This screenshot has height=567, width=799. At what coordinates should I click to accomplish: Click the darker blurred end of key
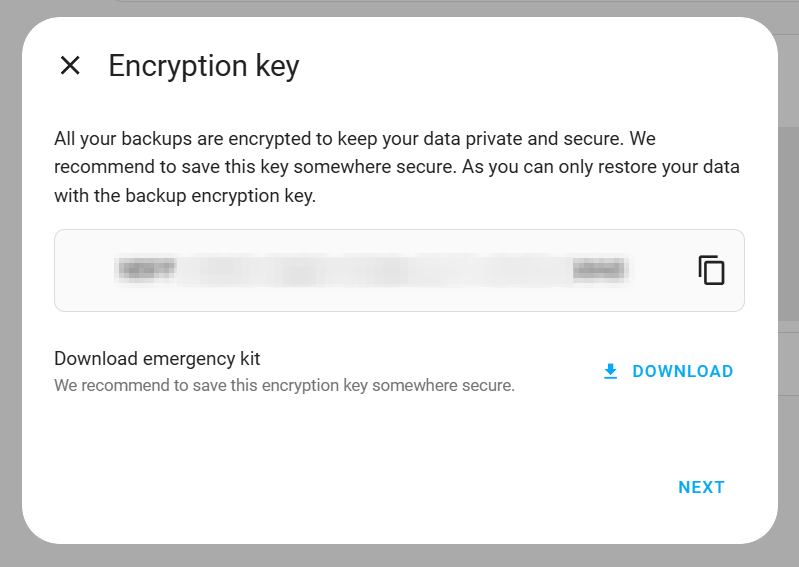tap(599, 269)
